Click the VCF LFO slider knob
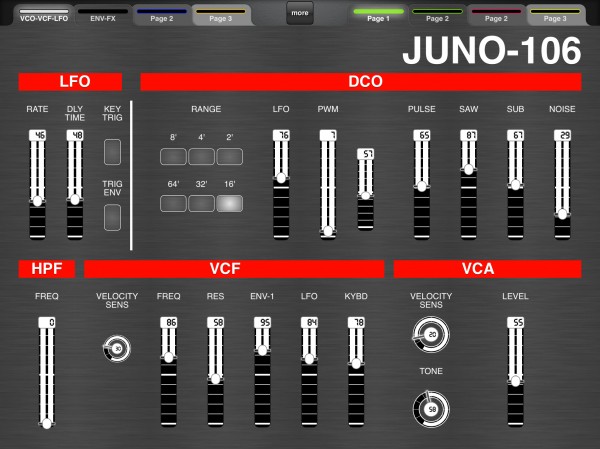The width and height of the screenshot is (600, 449). click(x=309, y=359)
